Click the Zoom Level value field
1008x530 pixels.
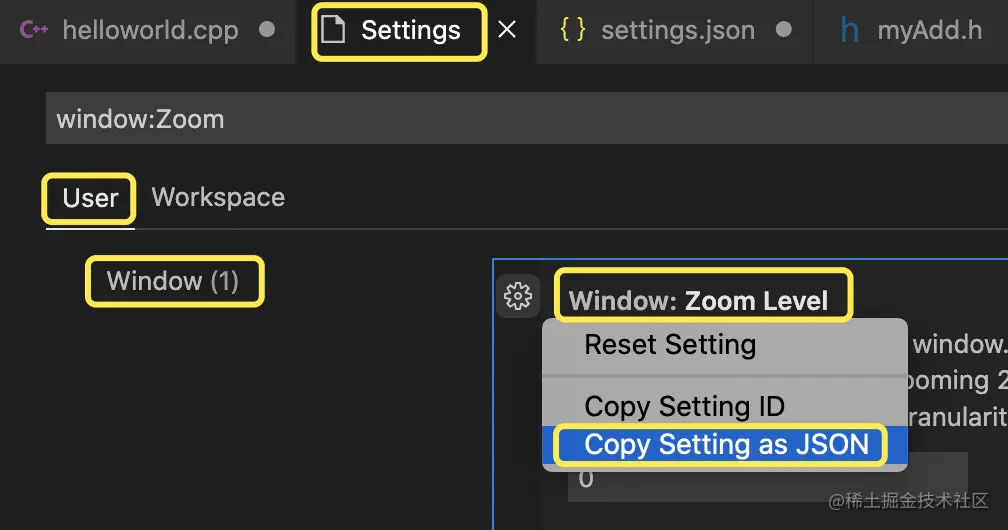(760, 479)
